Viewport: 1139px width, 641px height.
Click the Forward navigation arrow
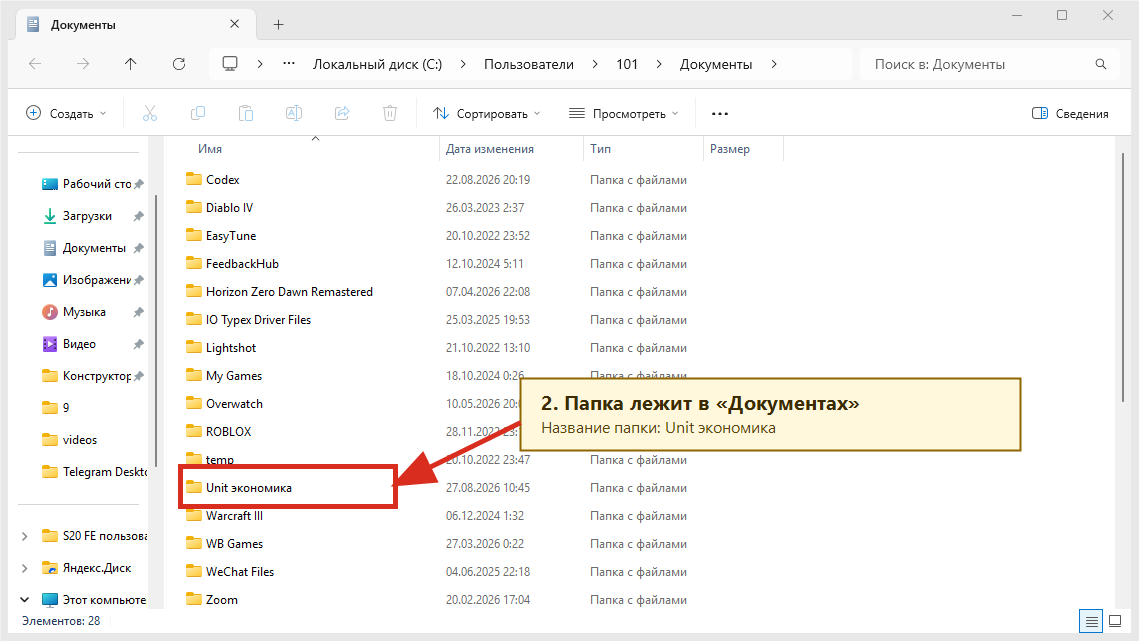(83, 64)
